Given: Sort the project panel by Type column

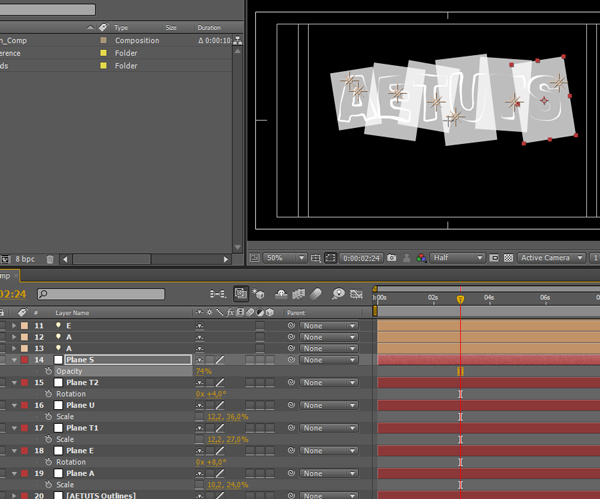Looking at the screenshot, I should pos(121,28).
